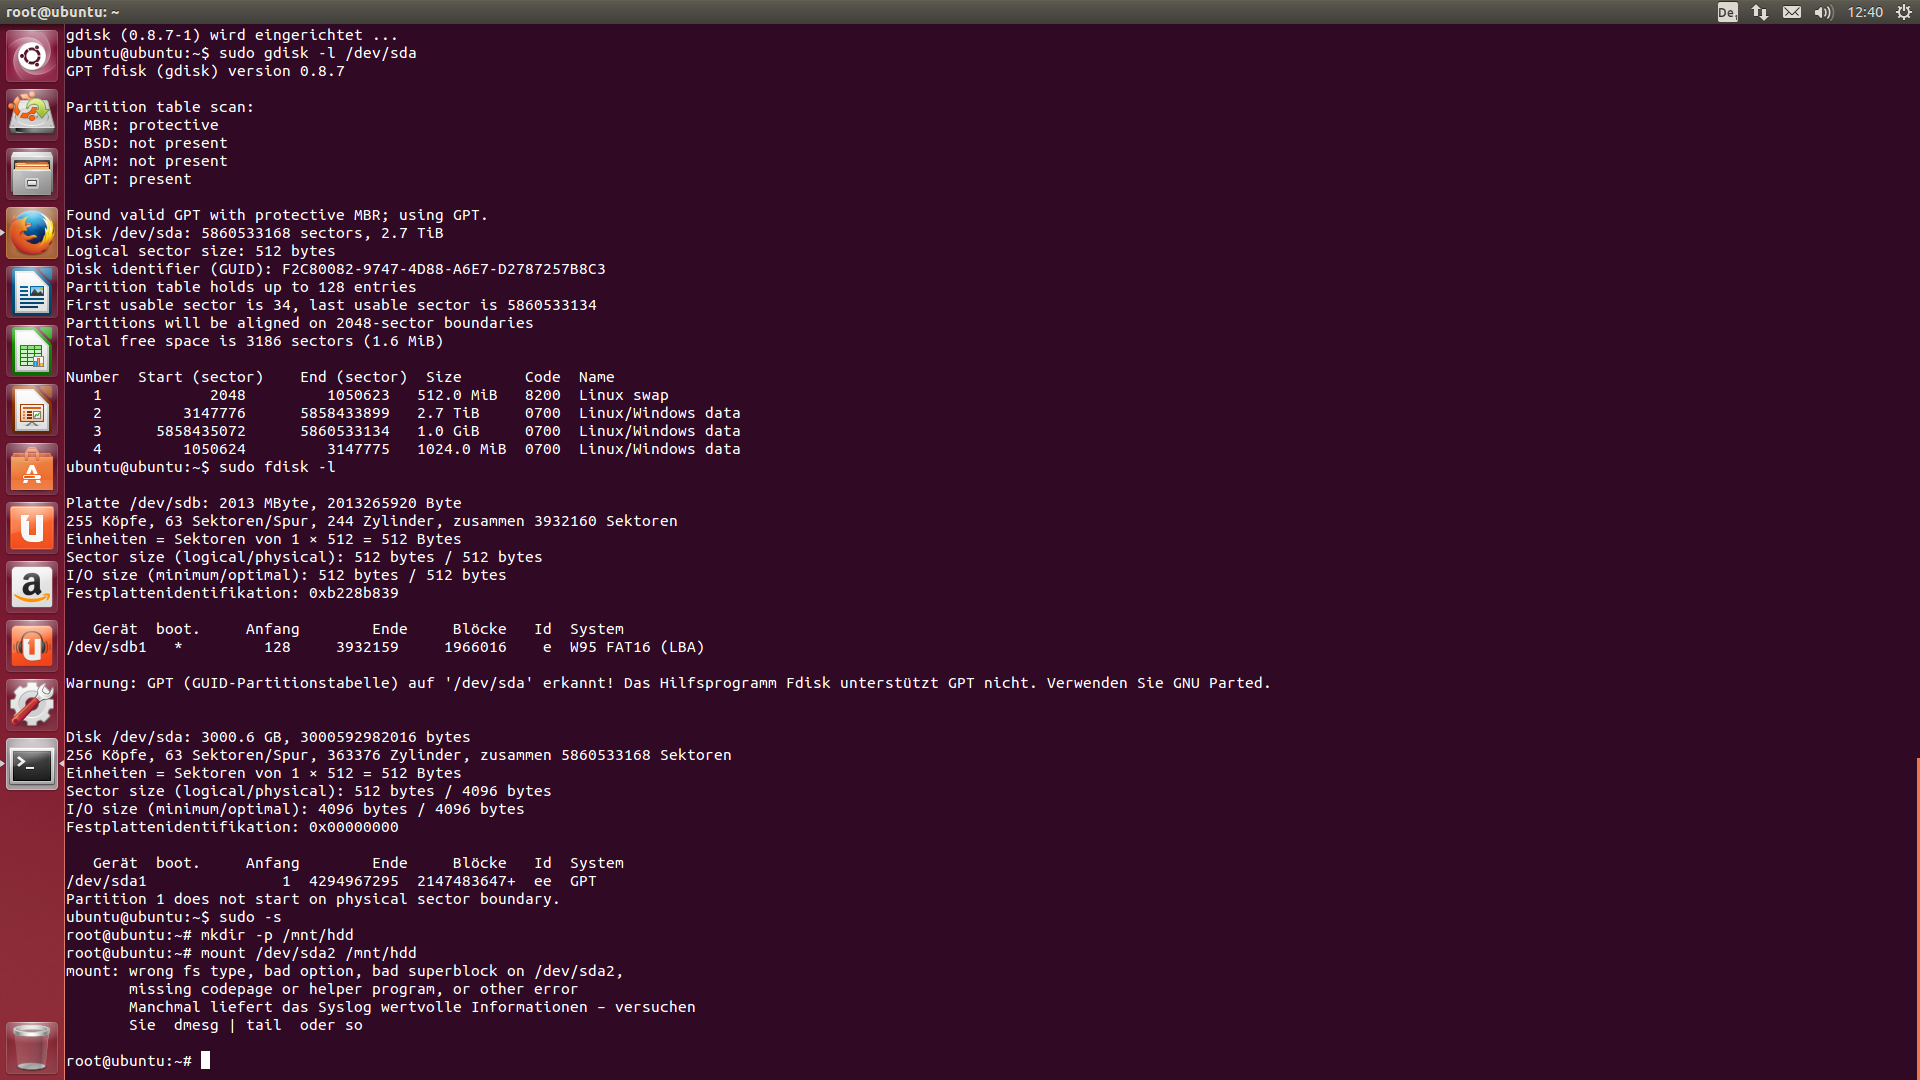Image resolution: width=1920 pixels, height=1080 pixels.
Task: Open Ubuntu Software Center icon
Action: click(32, 469)
